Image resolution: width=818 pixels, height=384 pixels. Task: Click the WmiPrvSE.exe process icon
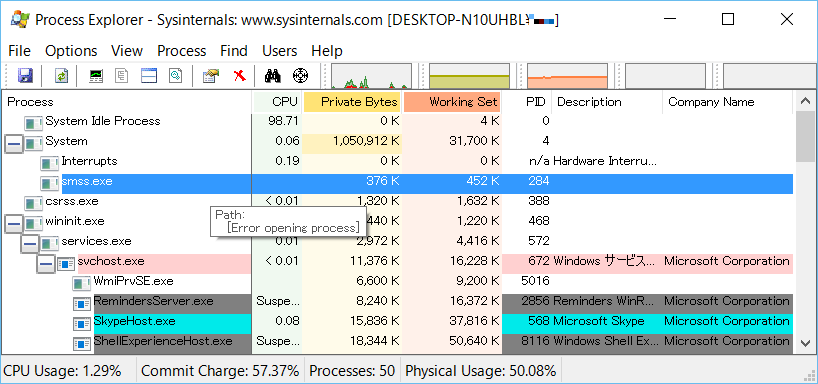pyautogui.click(x=82, y=283)
